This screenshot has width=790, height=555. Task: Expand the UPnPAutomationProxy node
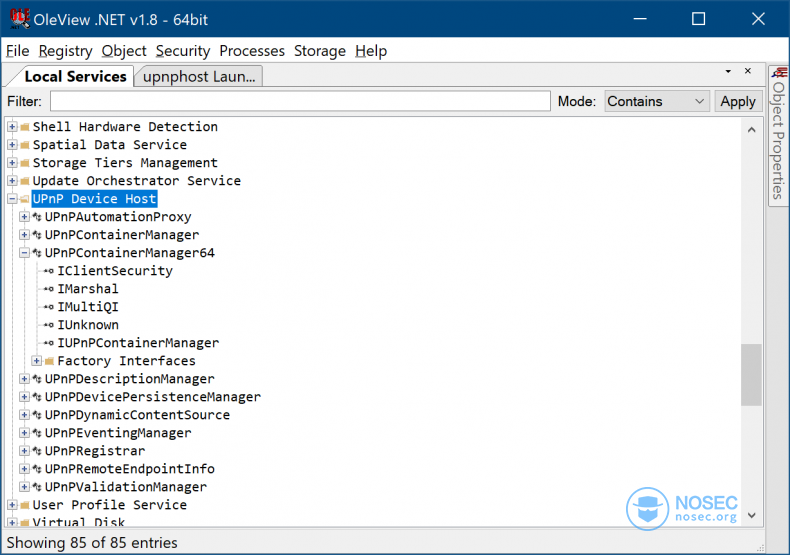pos(24,217)
